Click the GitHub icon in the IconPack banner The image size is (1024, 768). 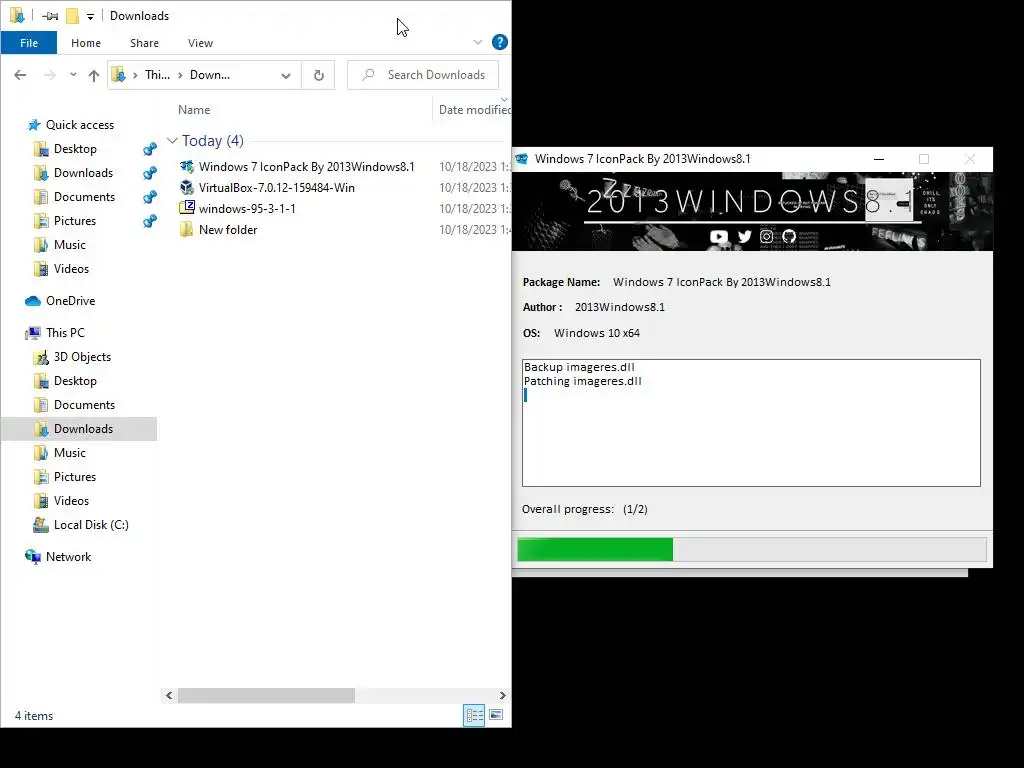tap(789, 236)
